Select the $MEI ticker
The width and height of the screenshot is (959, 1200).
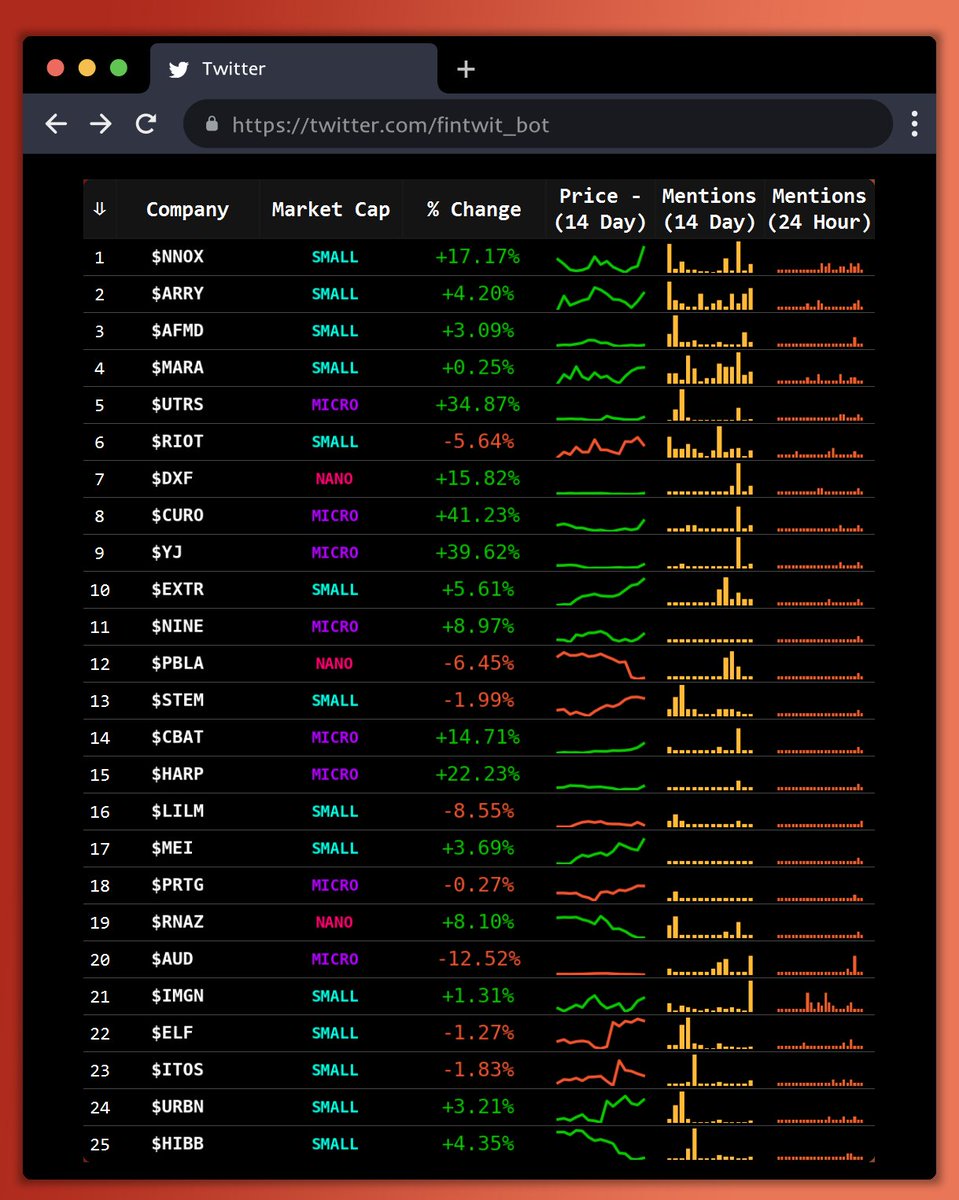[172, 848]
